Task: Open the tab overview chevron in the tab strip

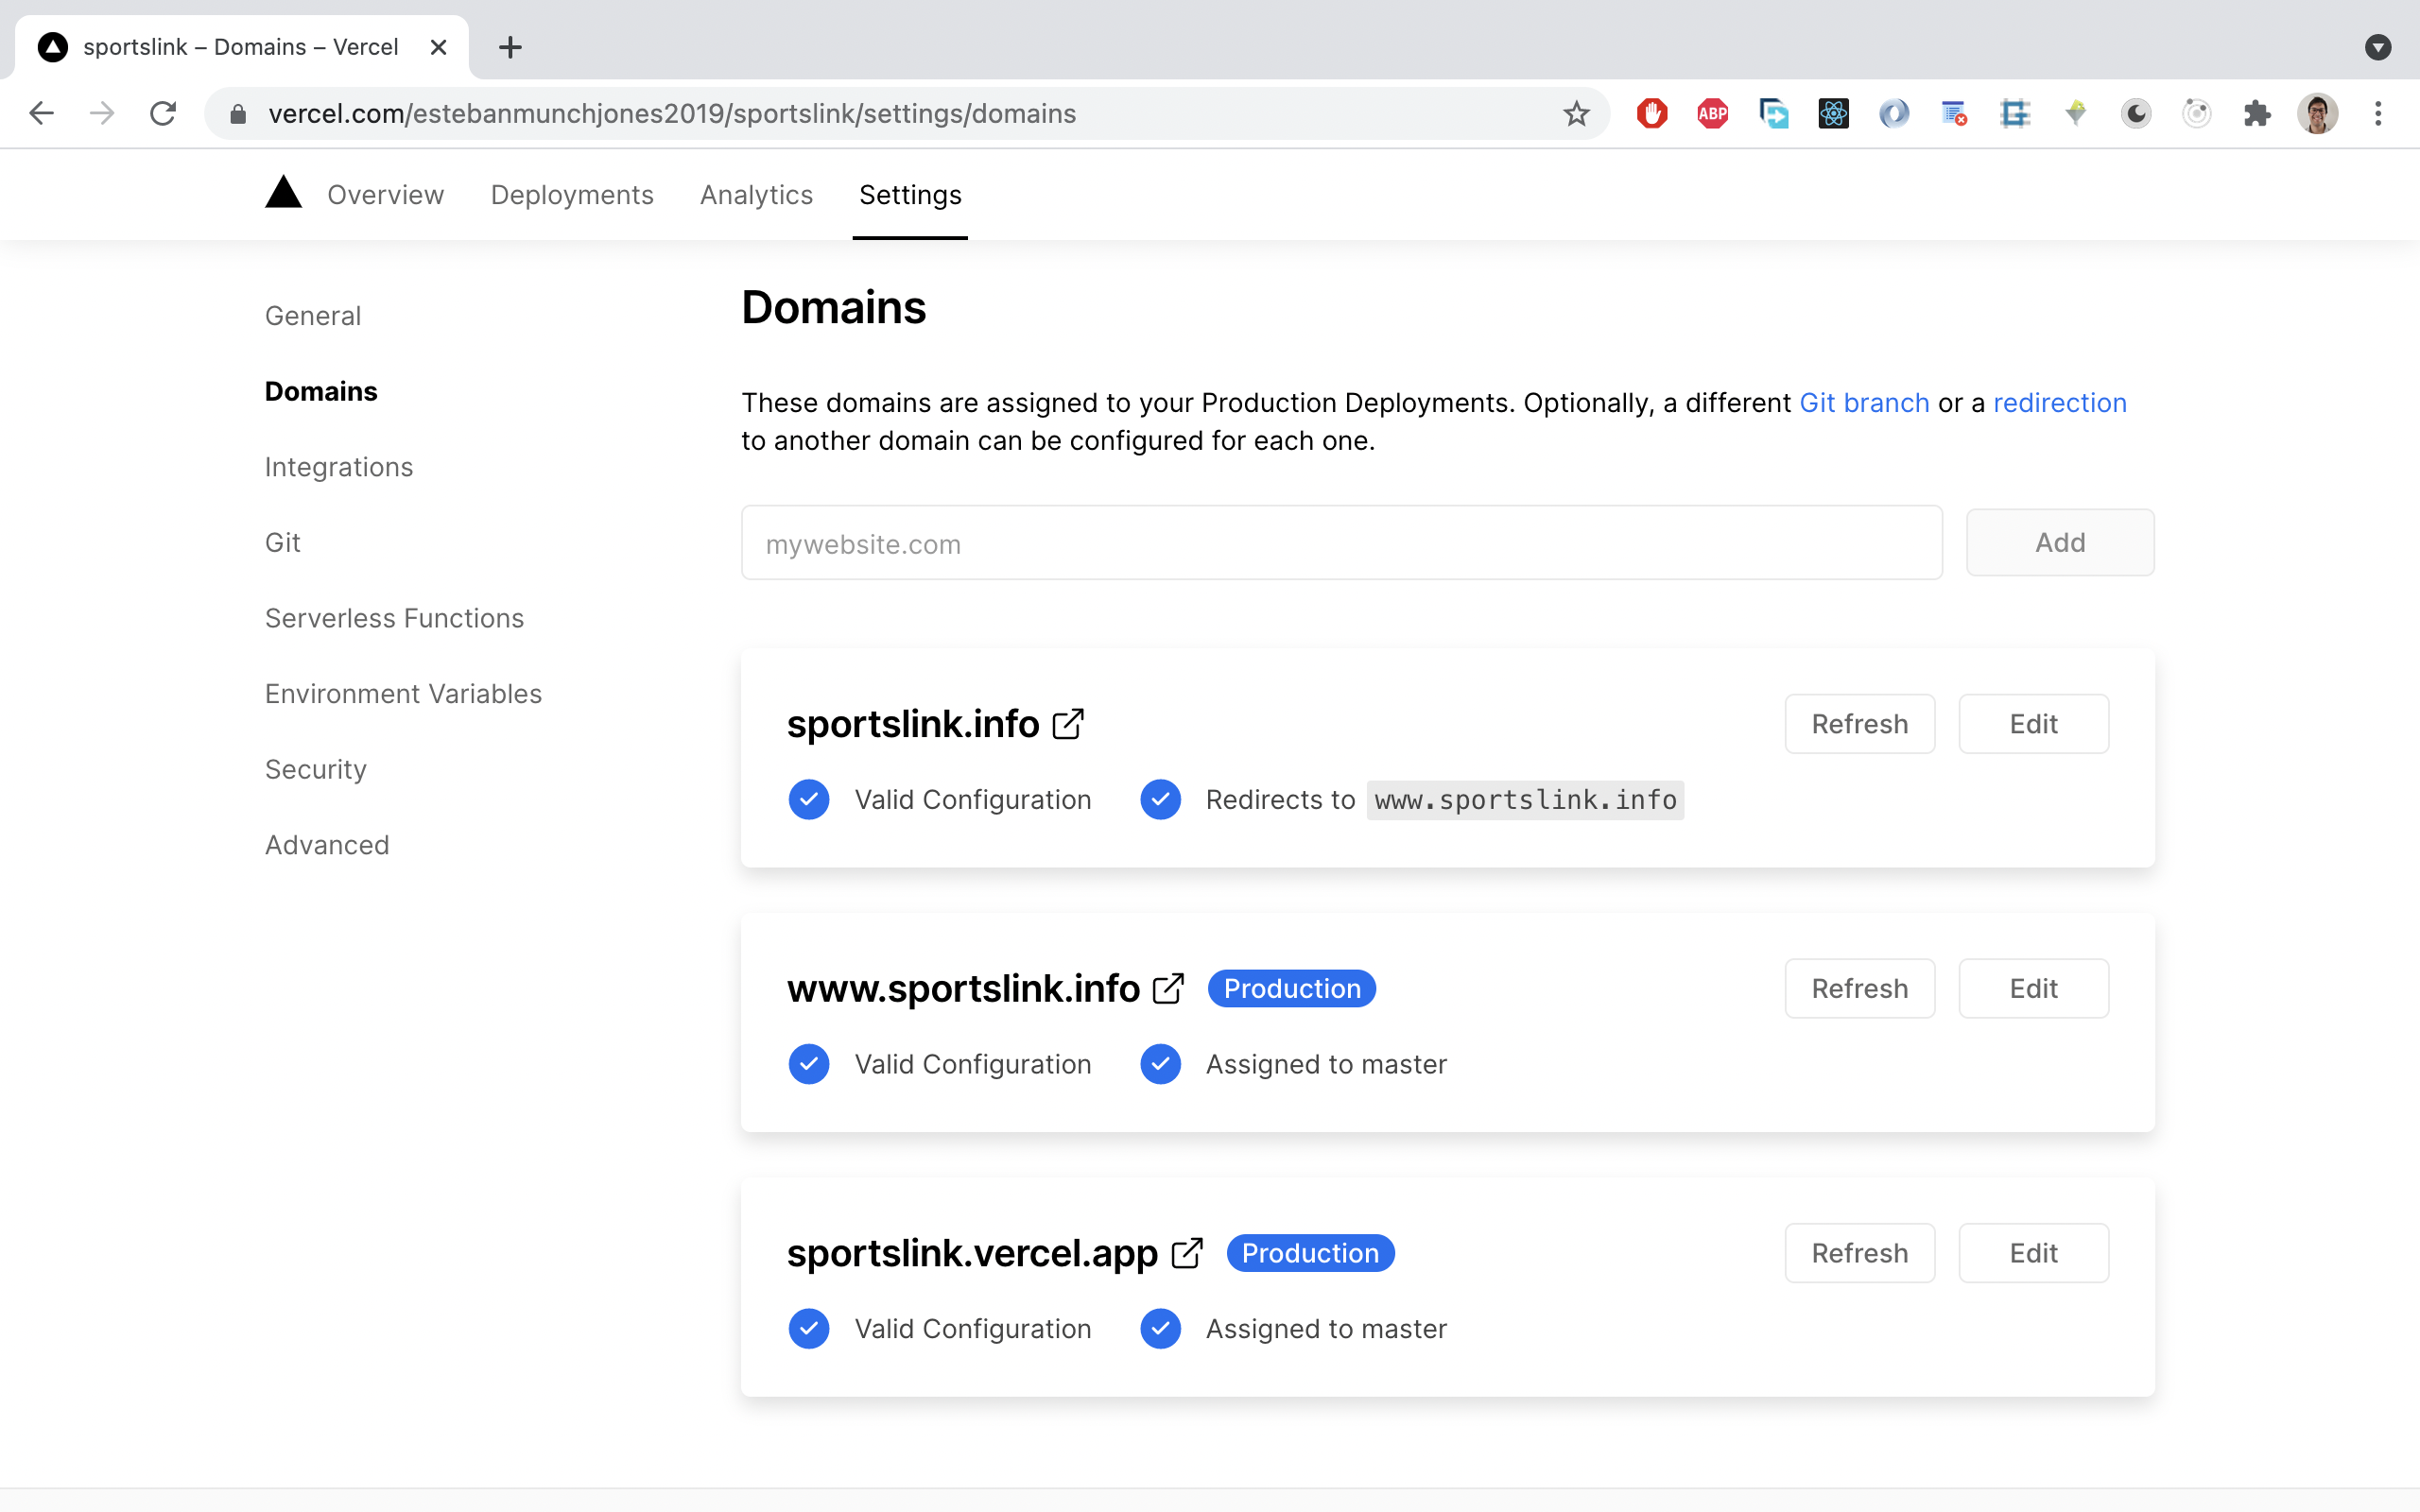Action: click(2378, 46)
